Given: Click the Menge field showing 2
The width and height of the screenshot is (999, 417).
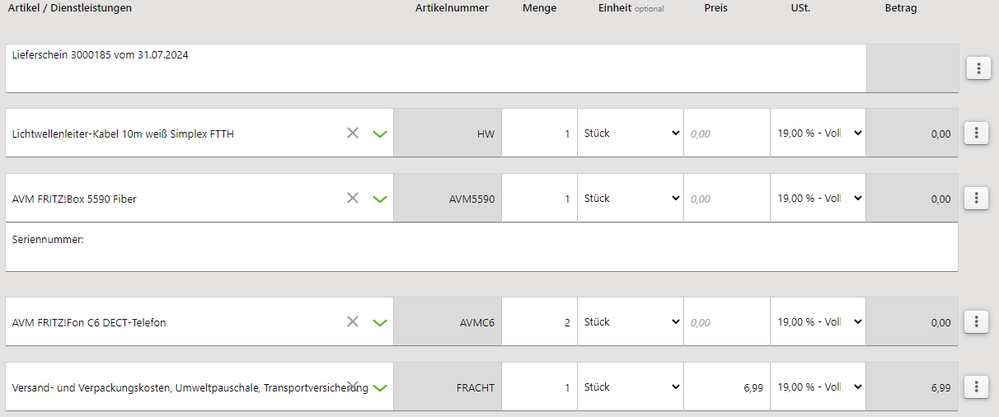Looking at the screenshot, I should [540, 322].
